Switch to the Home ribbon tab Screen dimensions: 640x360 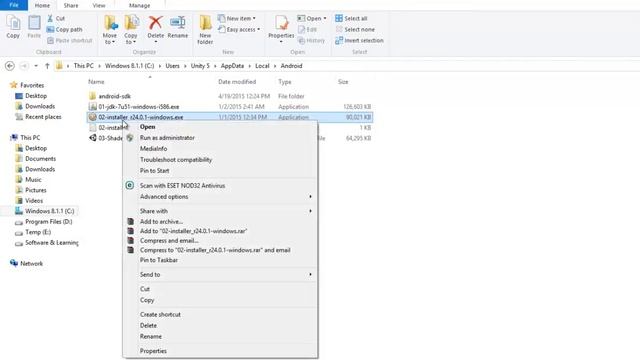click(x=42, y=6)
